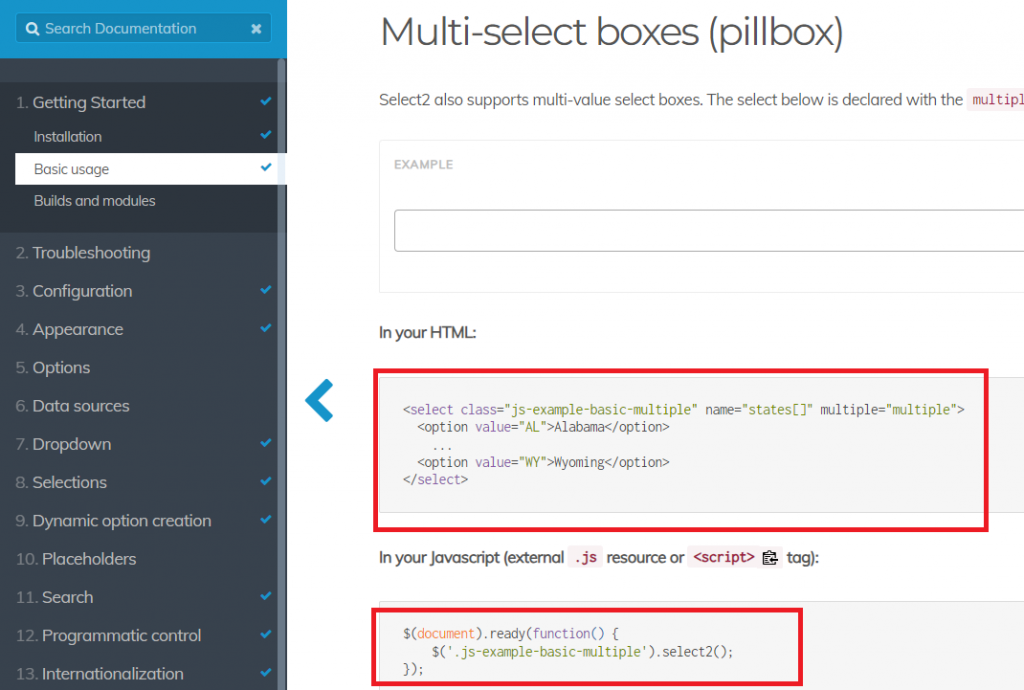Click checkmark beside Programmatic control
Screen dimensions: 1024x690
(266, 634)
